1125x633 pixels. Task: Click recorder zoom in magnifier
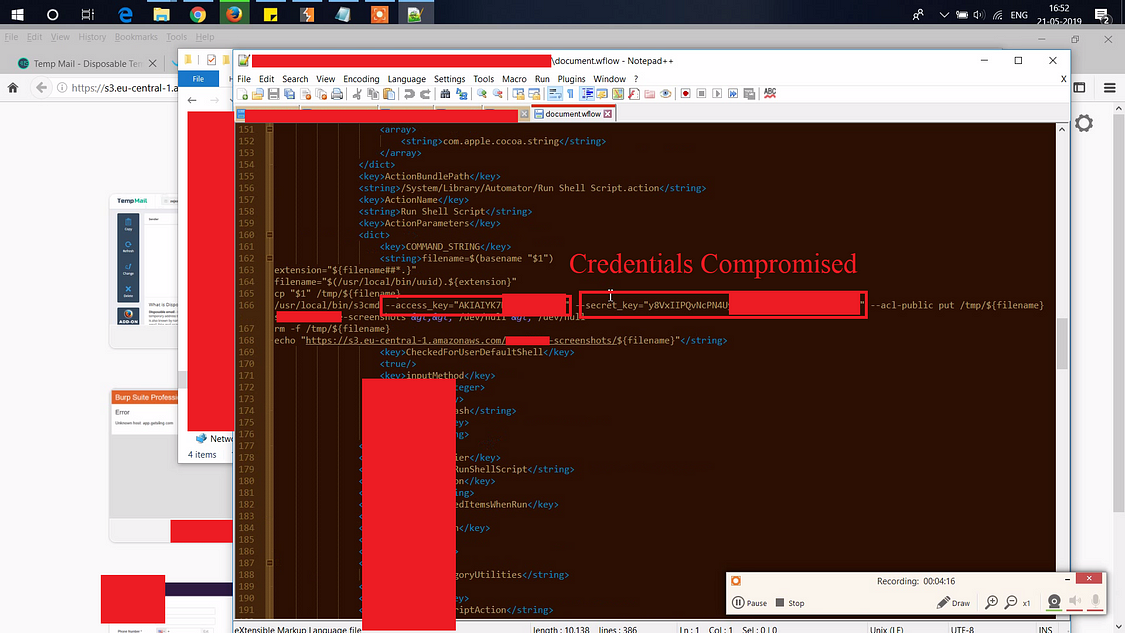992,603
